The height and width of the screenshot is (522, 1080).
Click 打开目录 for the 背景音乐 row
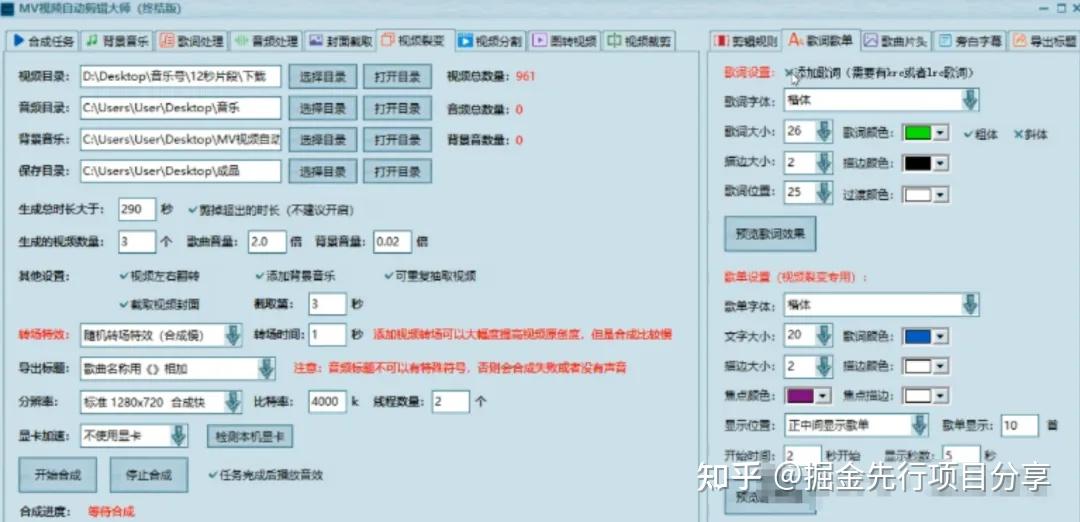pos(397,140)
